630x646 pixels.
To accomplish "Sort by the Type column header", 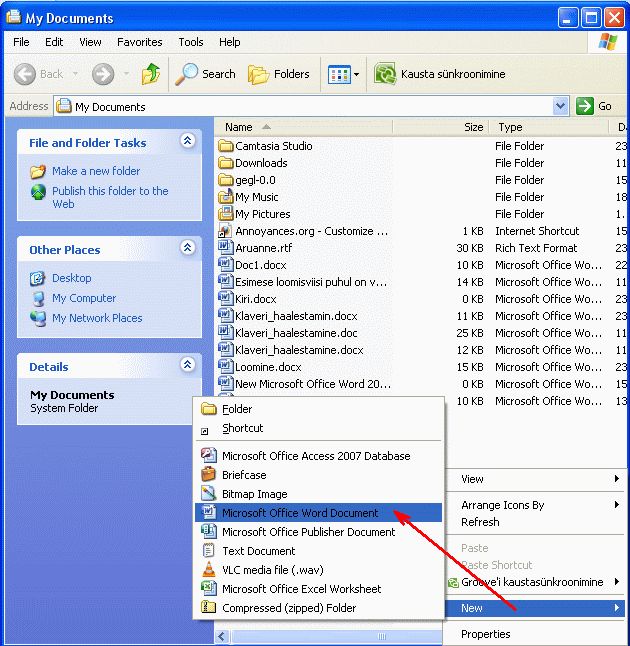I will pyautogui.click(x=549, y=127).
